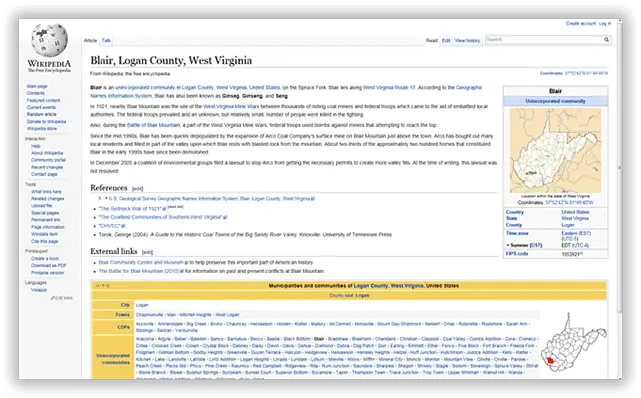Open The Battle for Blair Mountain external link

(x=139, y=271)
